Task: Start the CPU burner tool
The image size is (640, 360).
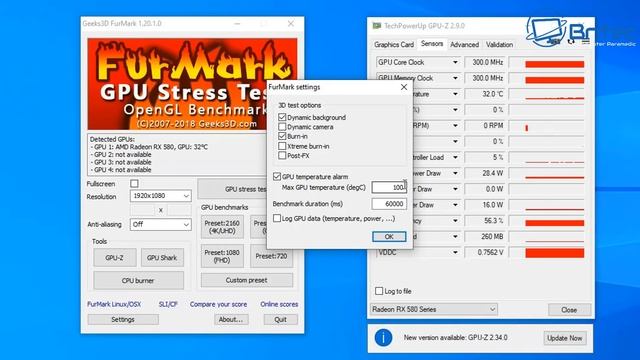Action: (138, 281)
